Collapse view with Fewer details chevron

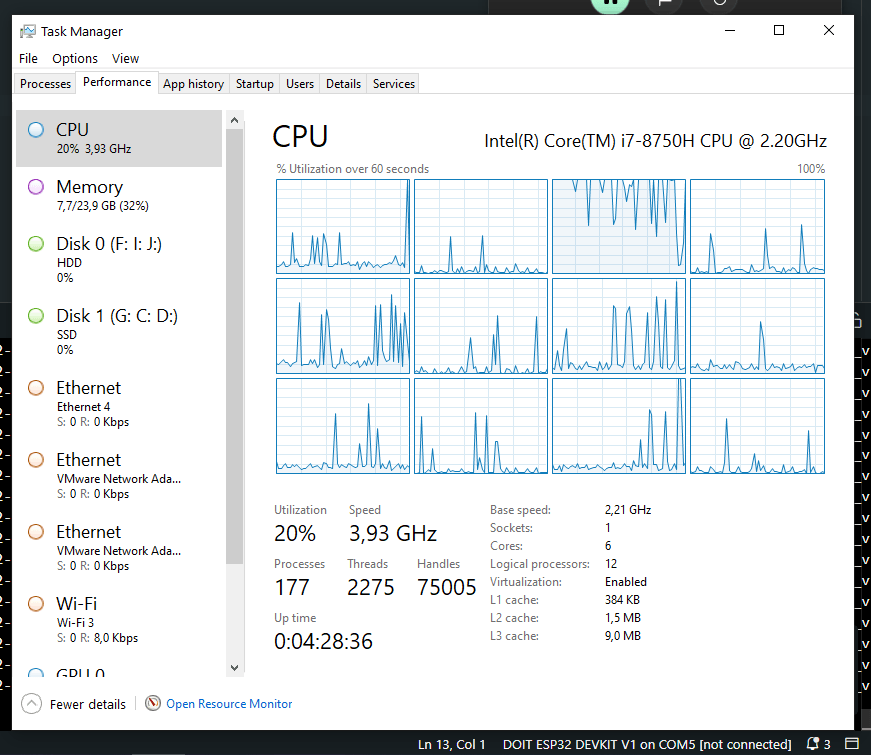tap(31, 704)
